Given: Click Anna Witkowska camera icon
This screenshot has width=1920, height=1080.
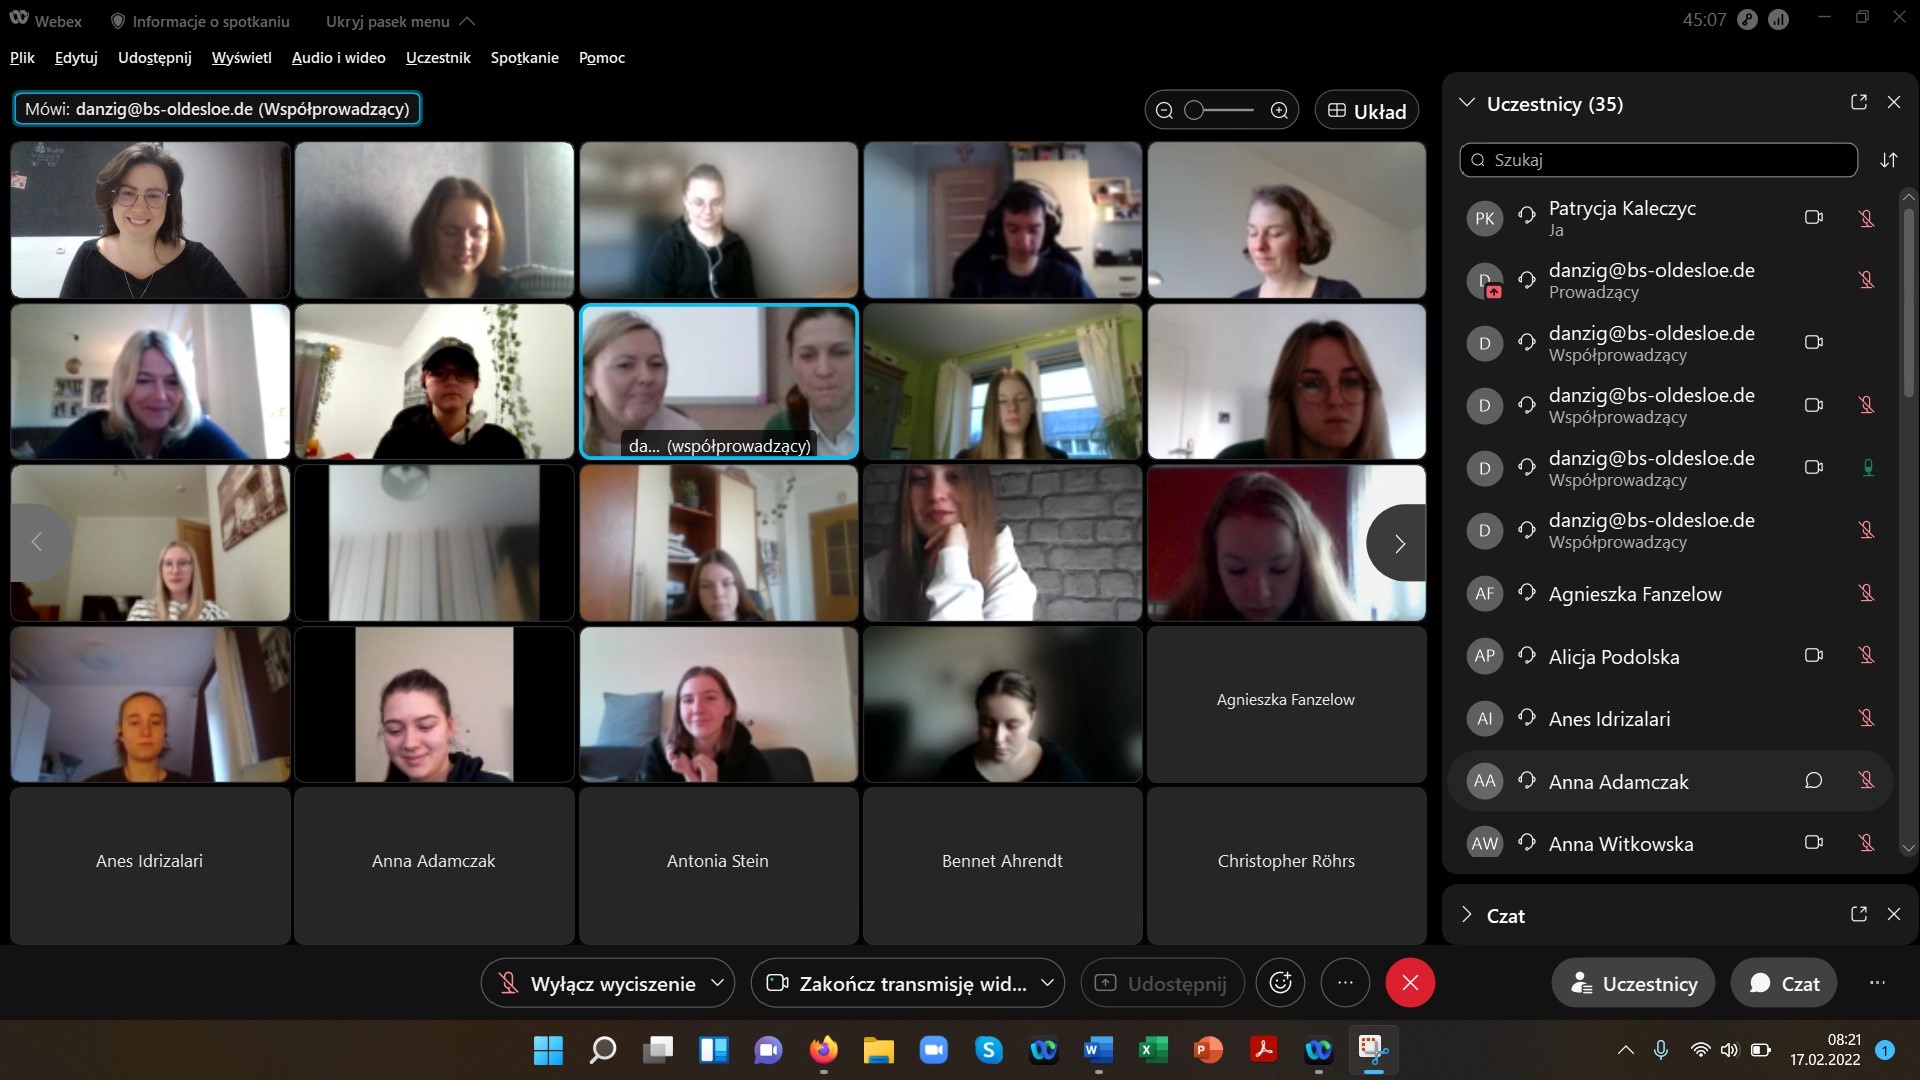Looking at the screenshot, I should coord(1814,842).
